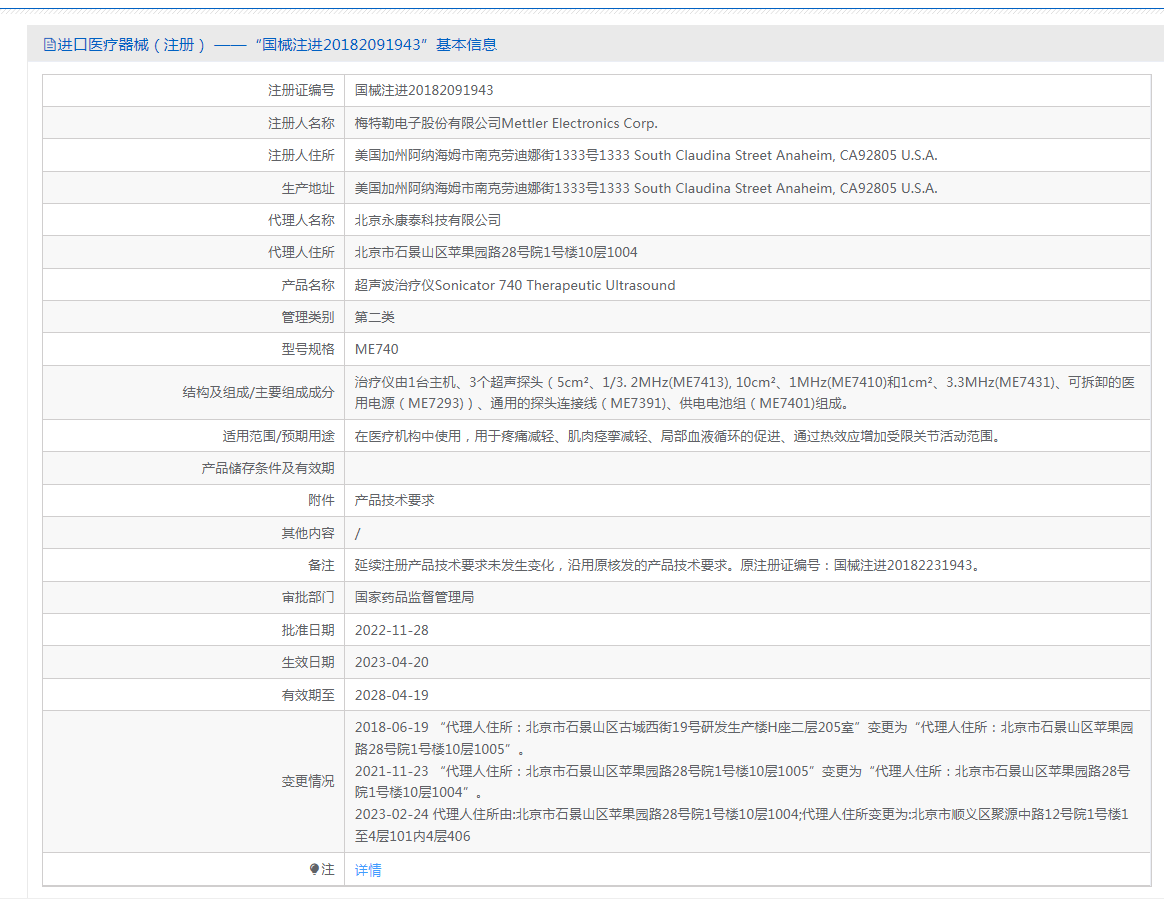Click the approving department 国家药品监督管理局
Viewport: 1164px width, 900px height.
(x=414, y=598)
